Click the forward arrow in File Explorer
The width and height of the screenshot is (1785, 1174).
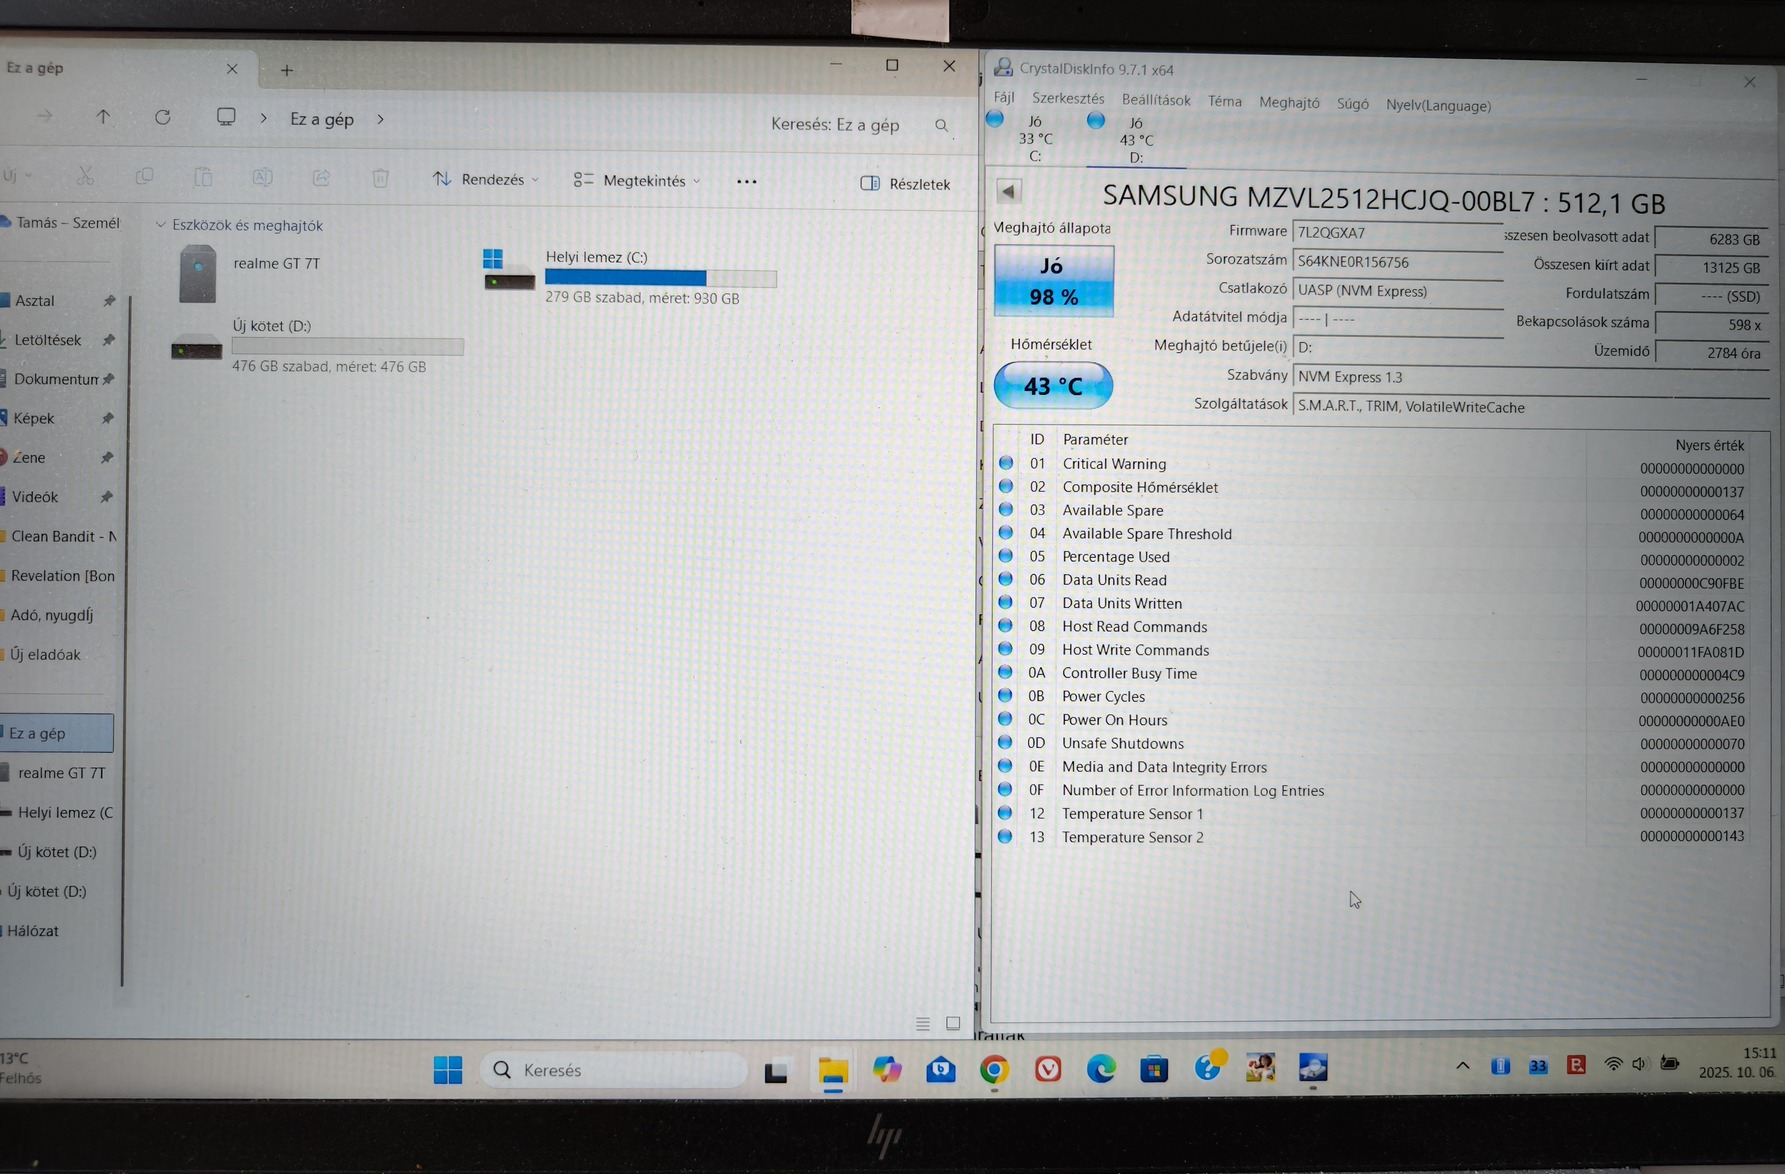pos(45,117)
